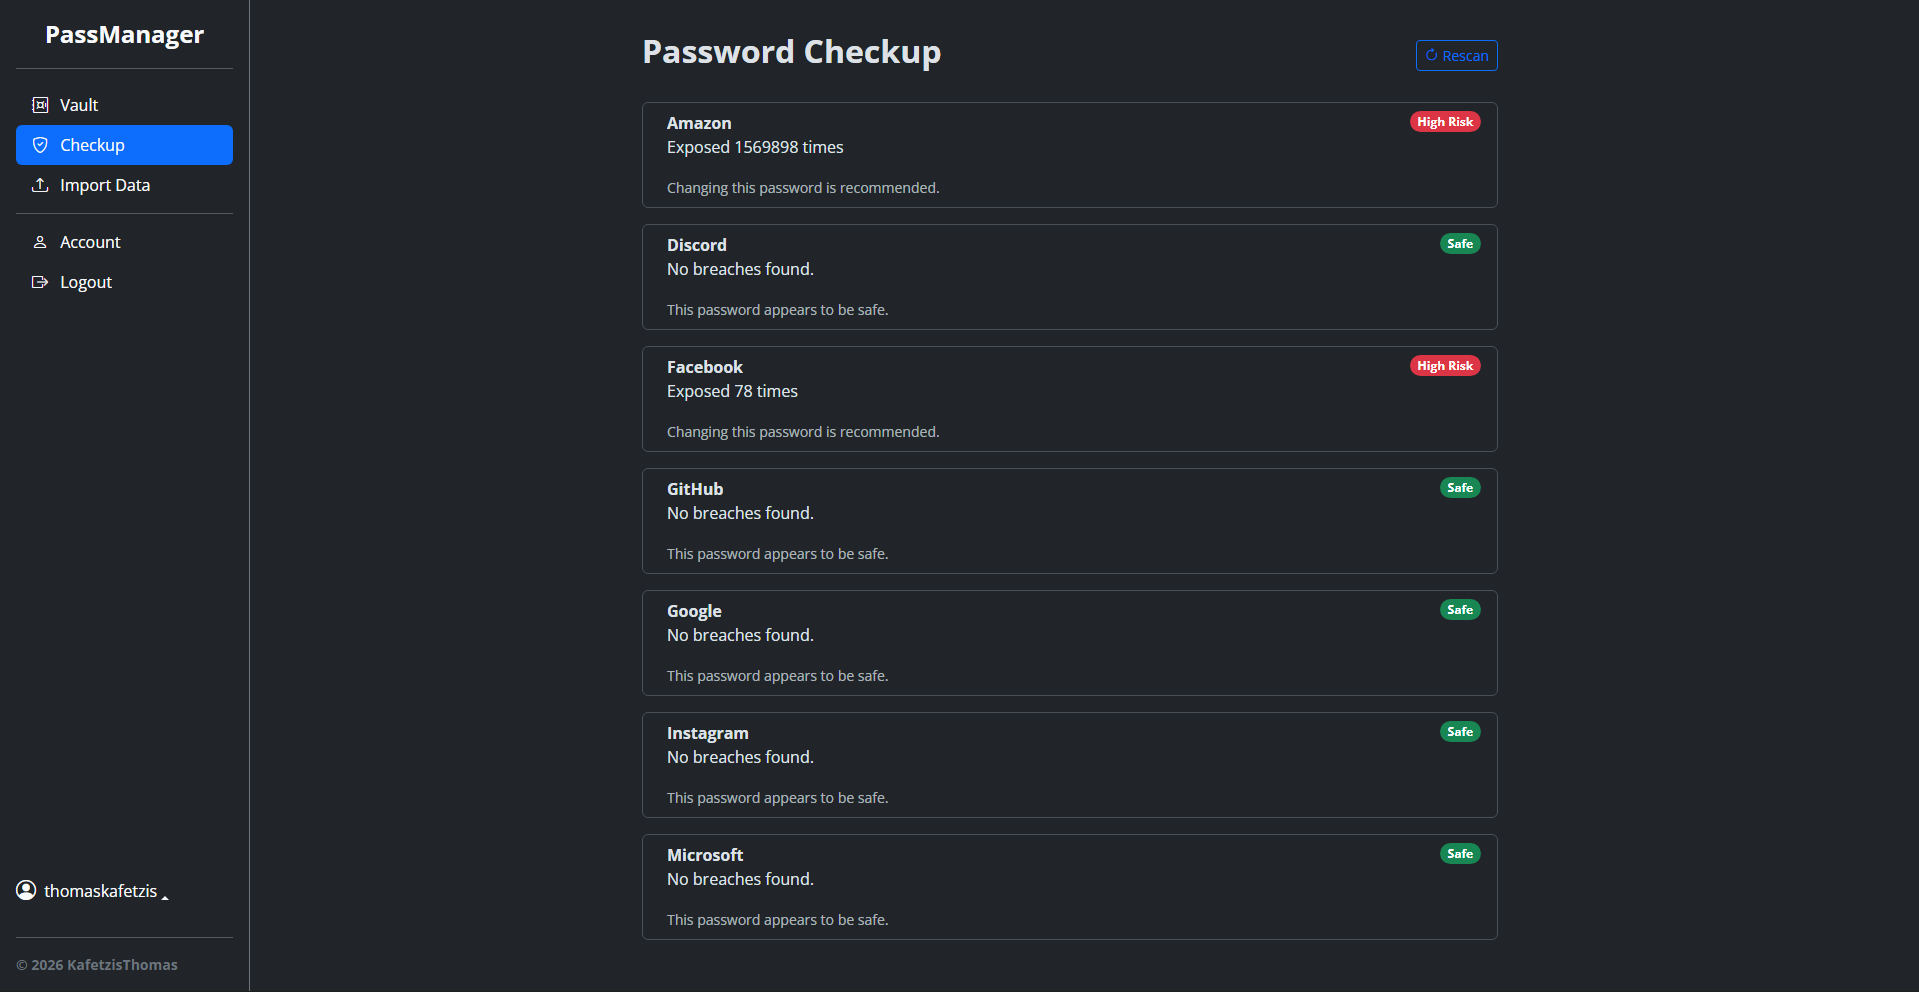Click the user avatar icon beside thomaskafetzis
The image size is (1919, 992).
[26, 890]
